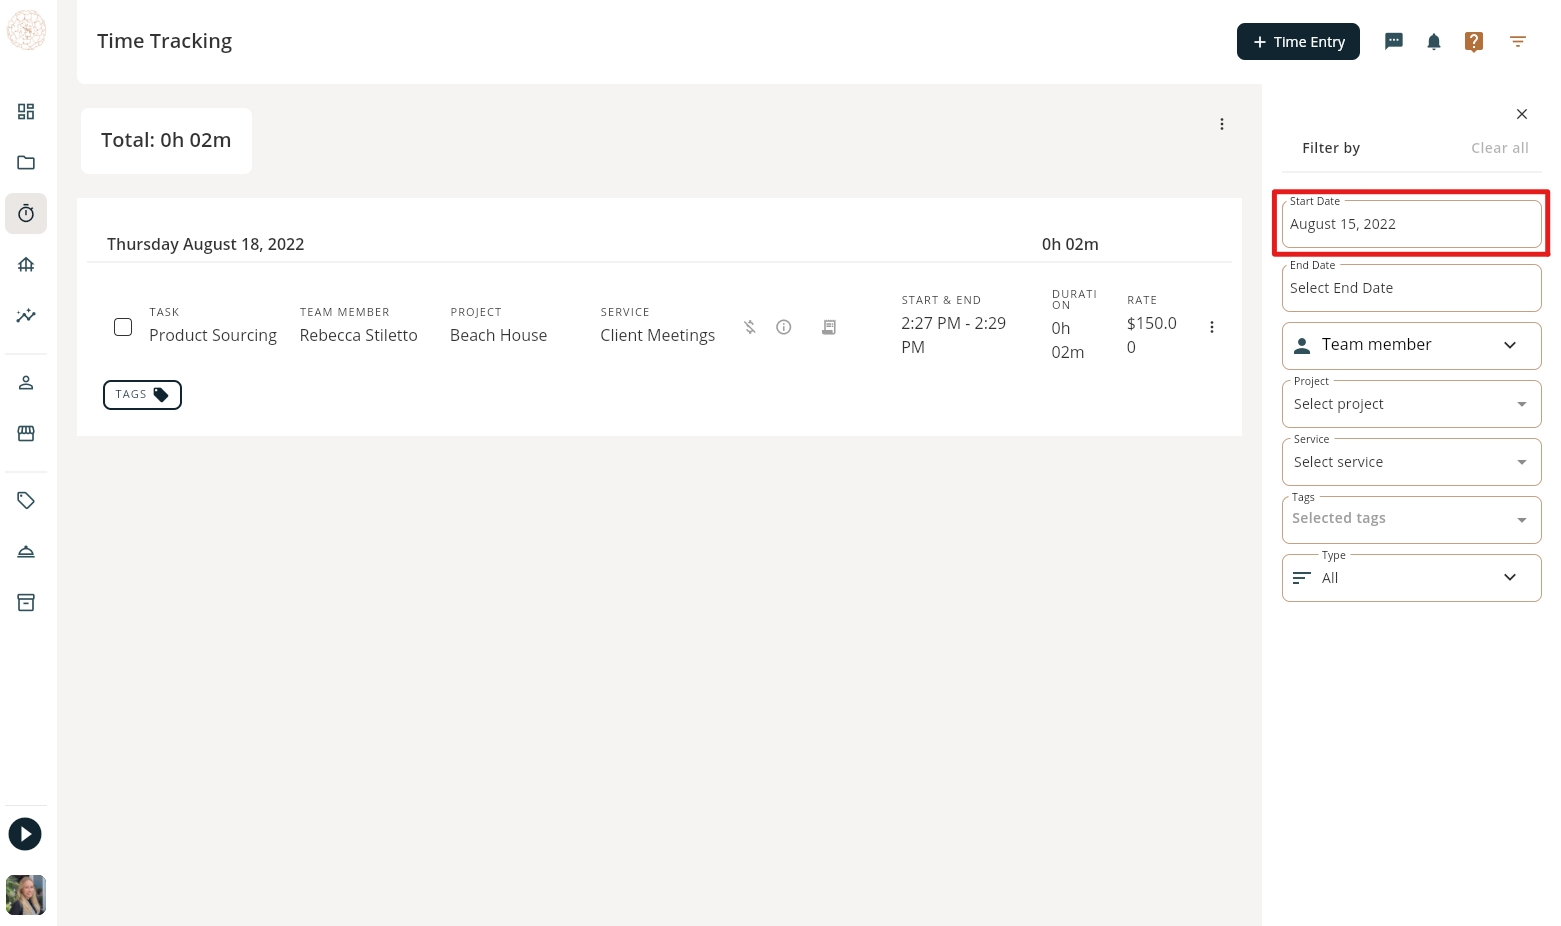Click the info icon on Product Sourcing entry

[x=784, y=327]
